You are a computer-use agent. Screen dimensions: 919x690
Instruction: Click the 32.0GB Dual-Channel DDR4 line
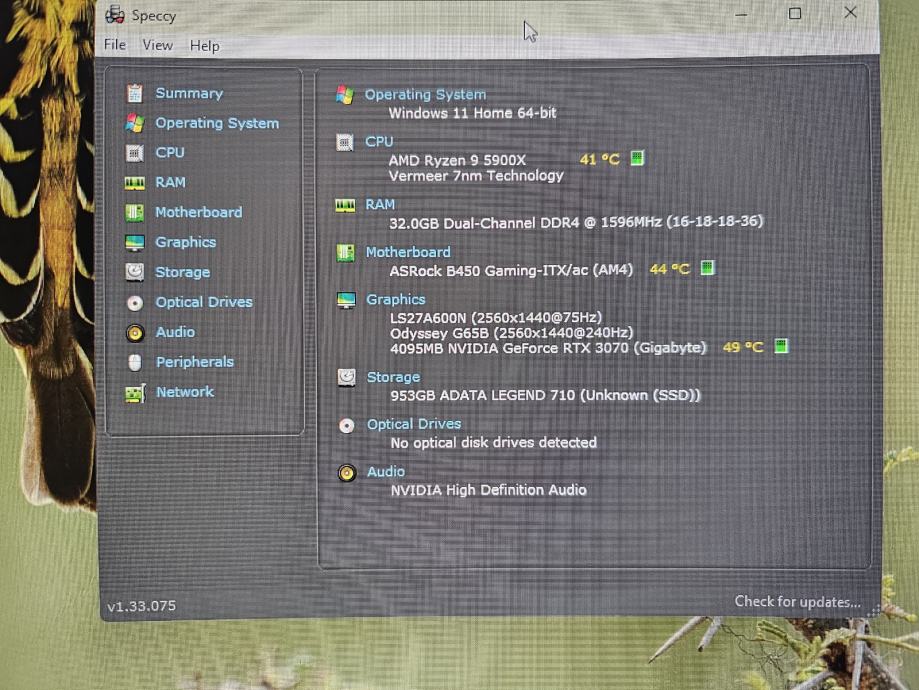(x=576, y=223)
